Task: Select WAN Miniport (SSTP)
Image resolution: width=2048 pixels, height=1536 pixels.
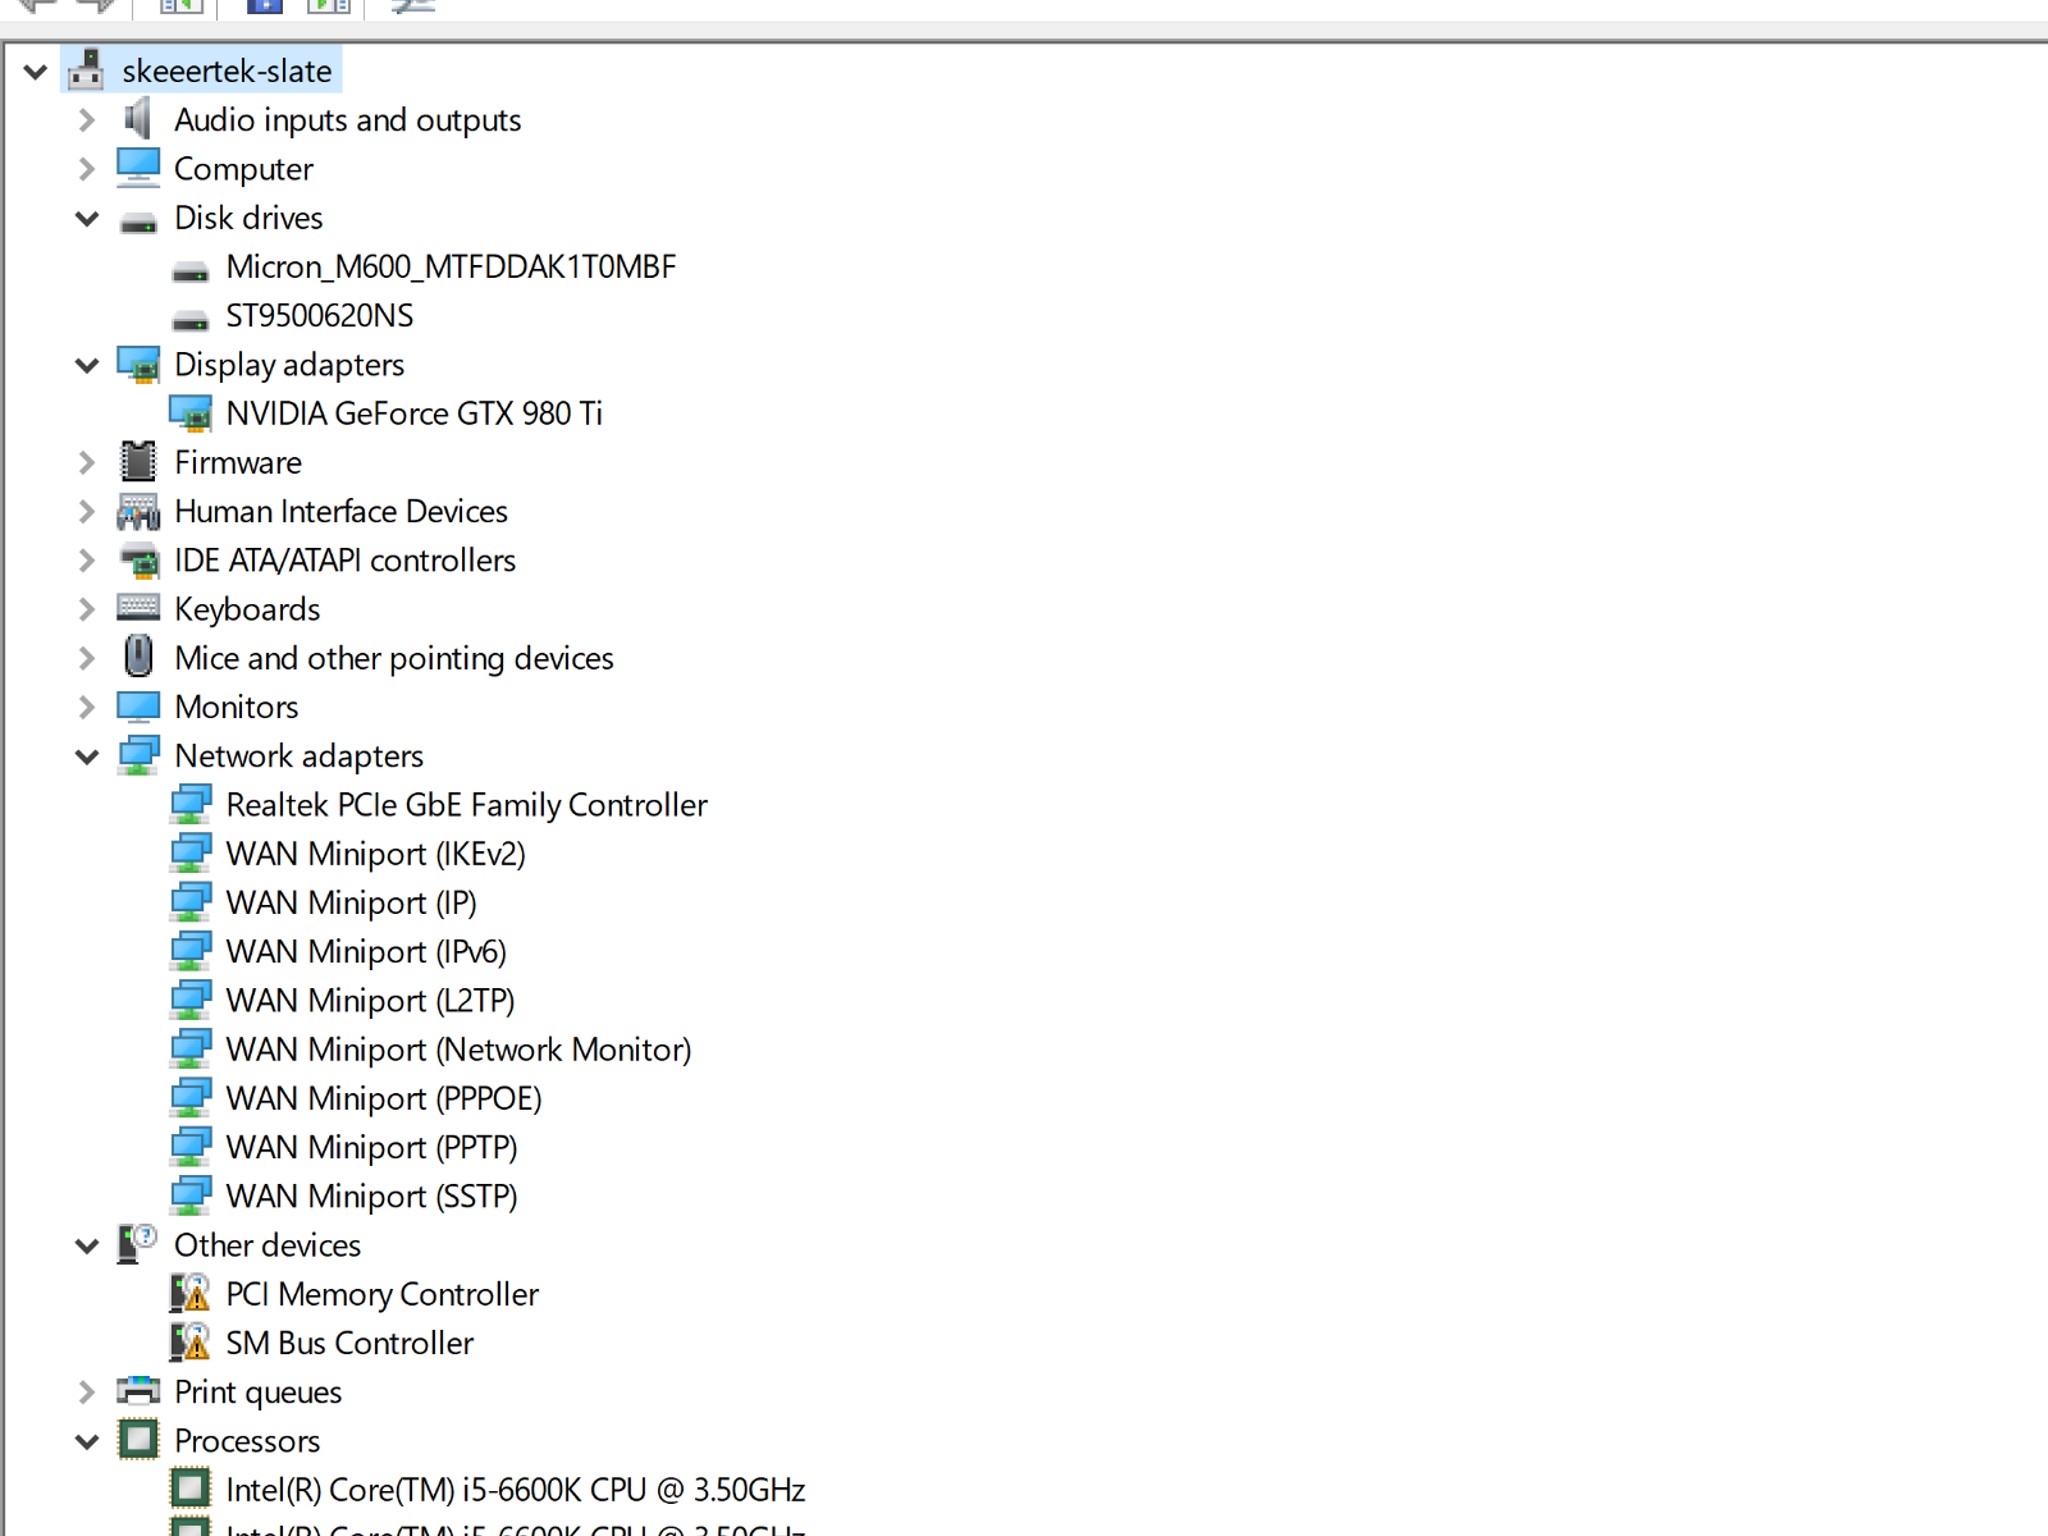Action: click(x=372, y=1197)
